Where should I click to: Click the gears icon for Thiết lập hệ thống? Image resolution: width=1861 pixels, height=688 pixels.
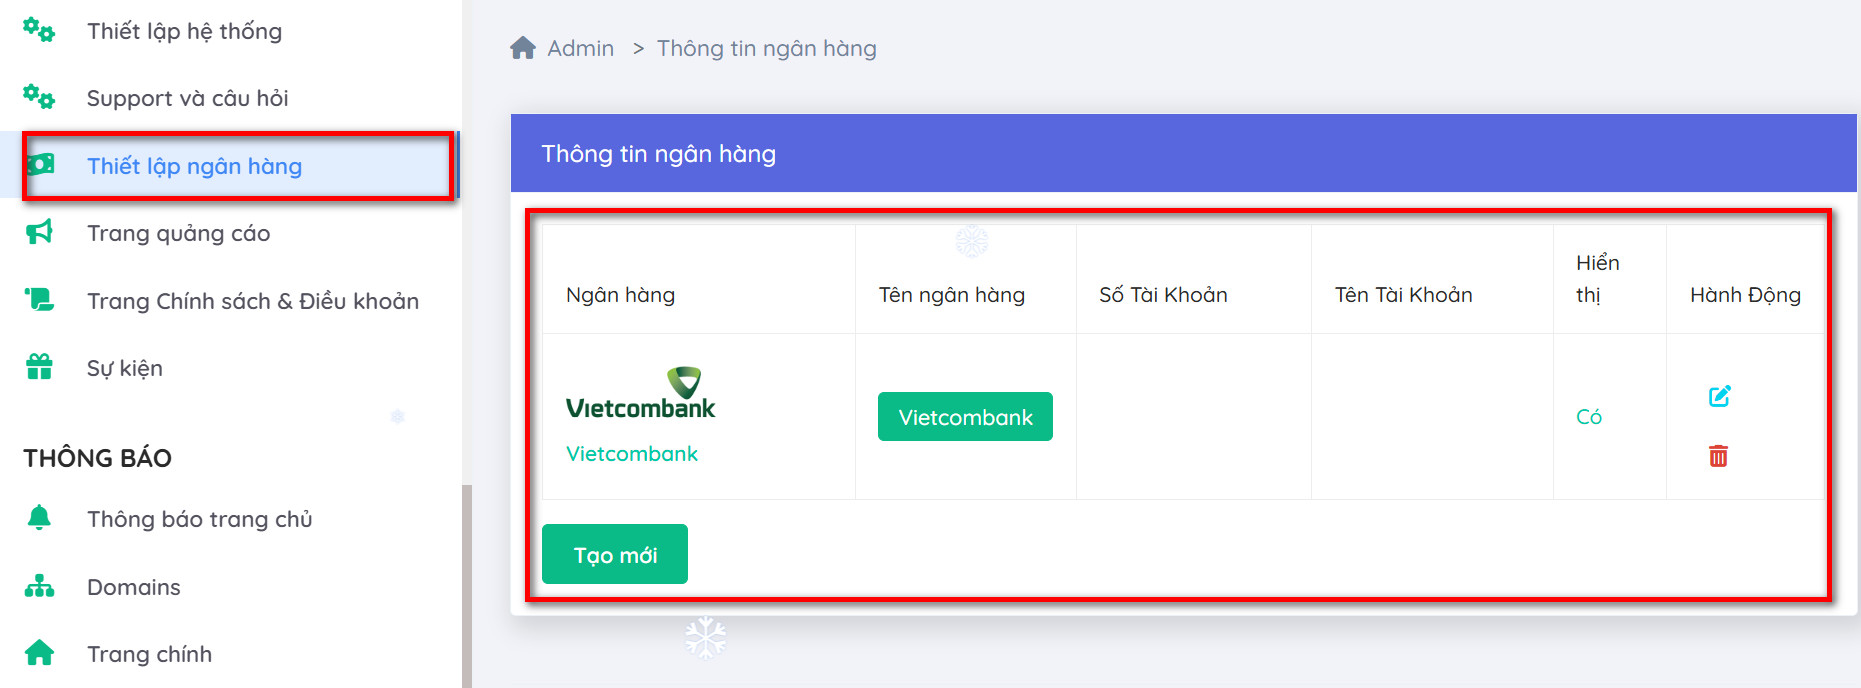pyautogui.click(x=39, y=30)
